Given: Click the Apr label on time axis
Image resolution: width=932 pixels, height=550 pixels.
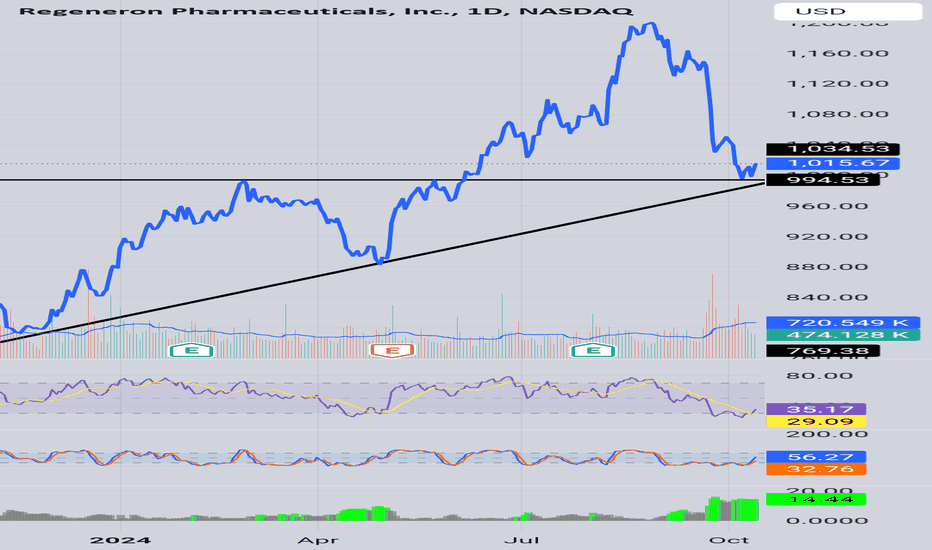Looking at the screenshot, I should click(x=318, y=540).
